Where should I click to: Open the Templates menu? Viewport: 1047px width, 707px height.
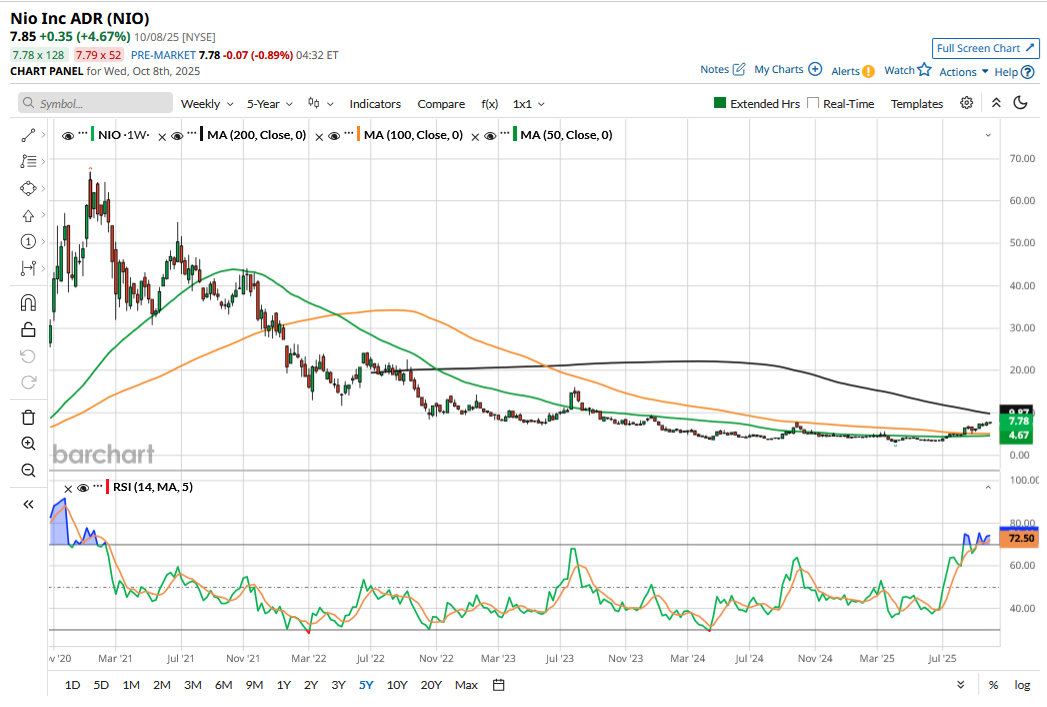tap(917, 103)
